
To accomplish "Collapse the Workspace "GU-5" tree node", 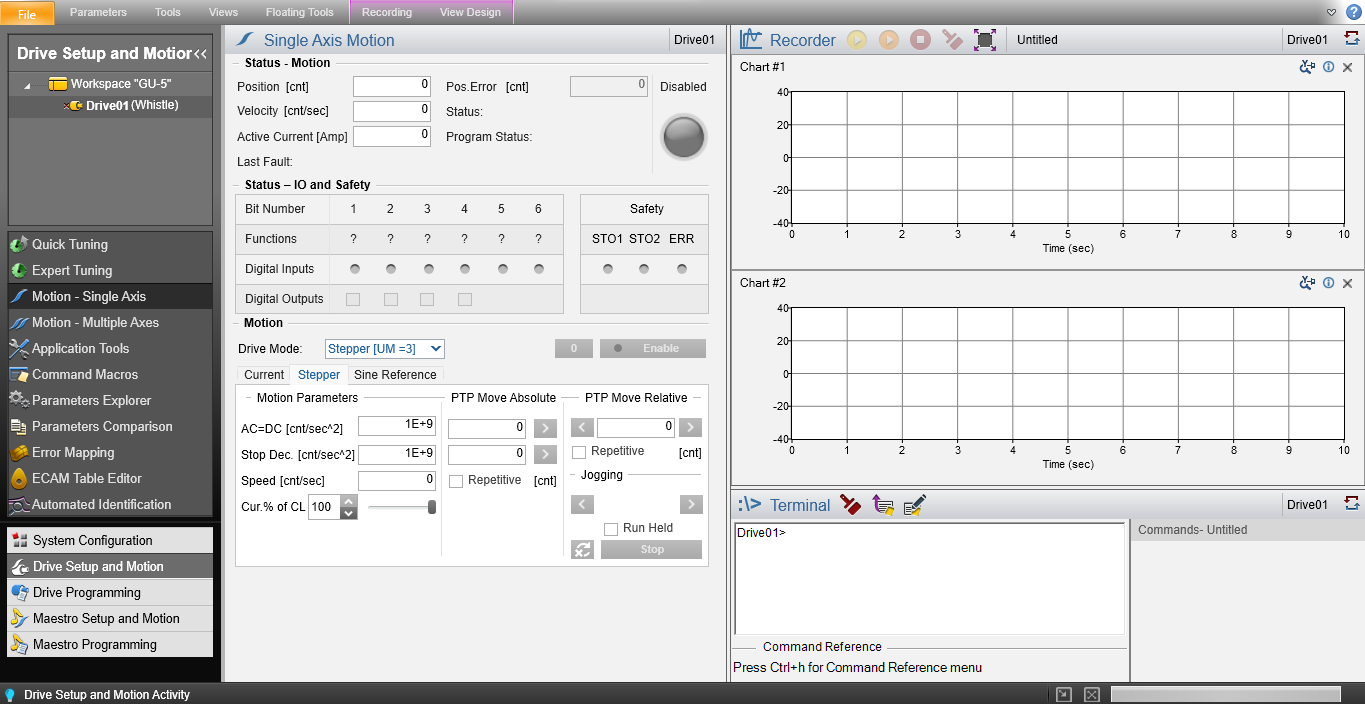I will pyautogui.click(x=27, y=85).
